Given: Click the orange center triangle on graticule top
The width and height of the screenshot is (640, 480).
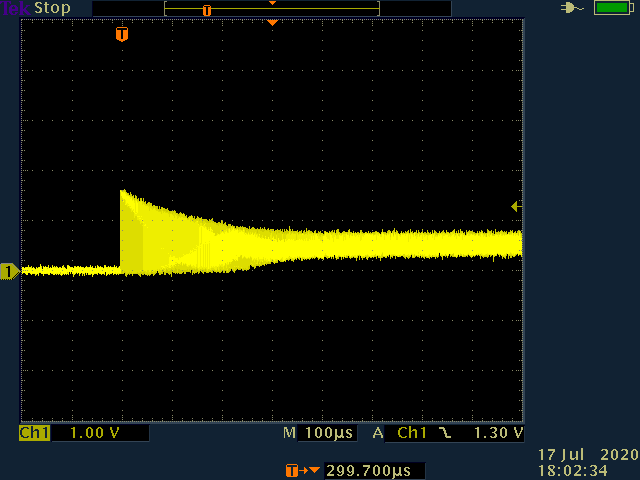Looking at the screenshot, I should (272, 23).
